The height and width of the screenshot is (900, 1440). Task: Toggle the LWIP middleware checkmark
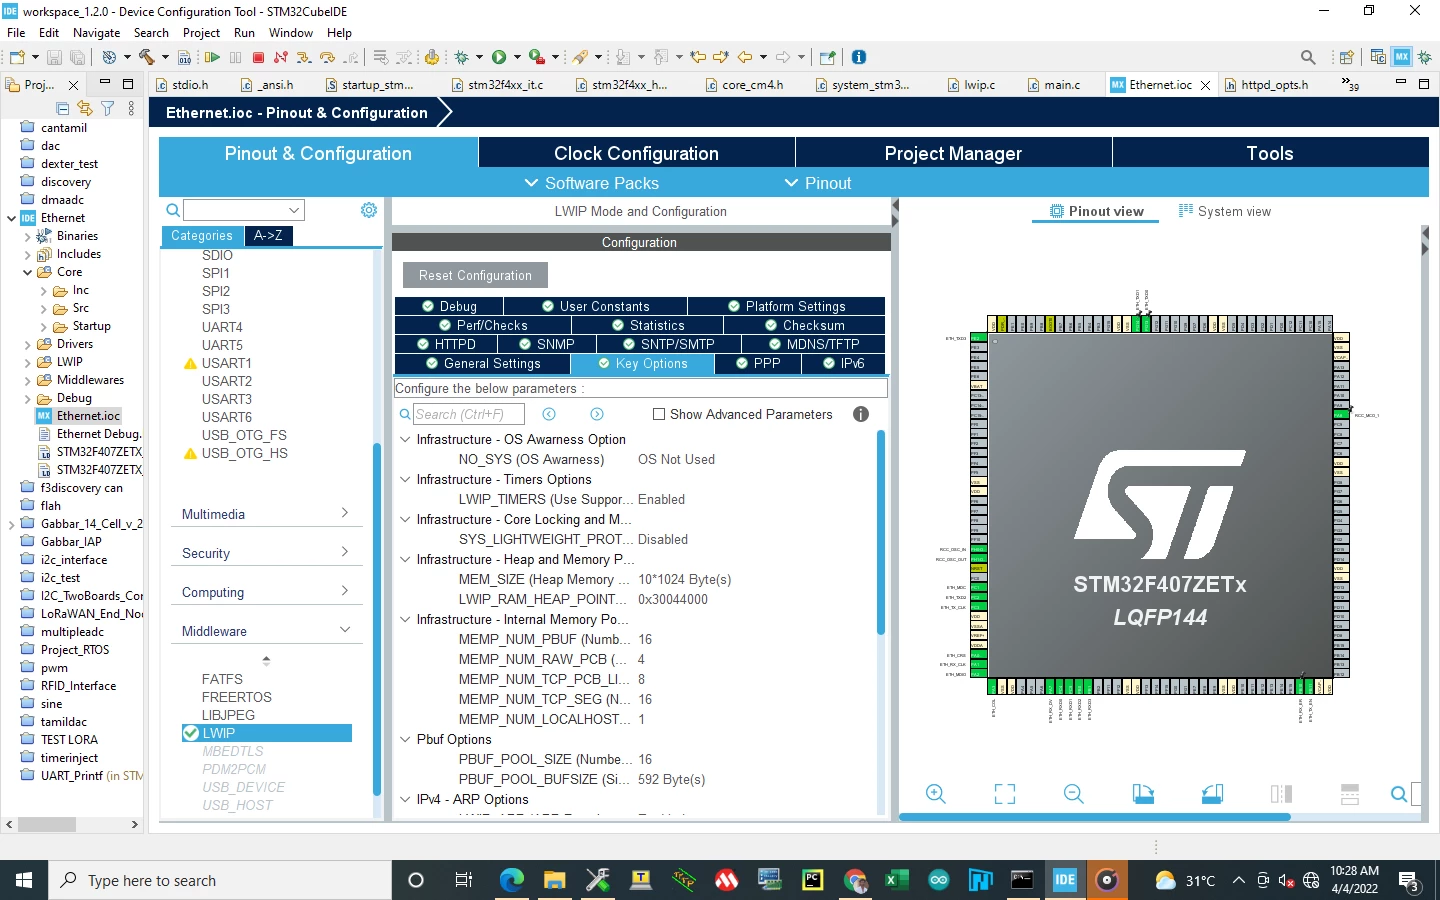(190, 733)
